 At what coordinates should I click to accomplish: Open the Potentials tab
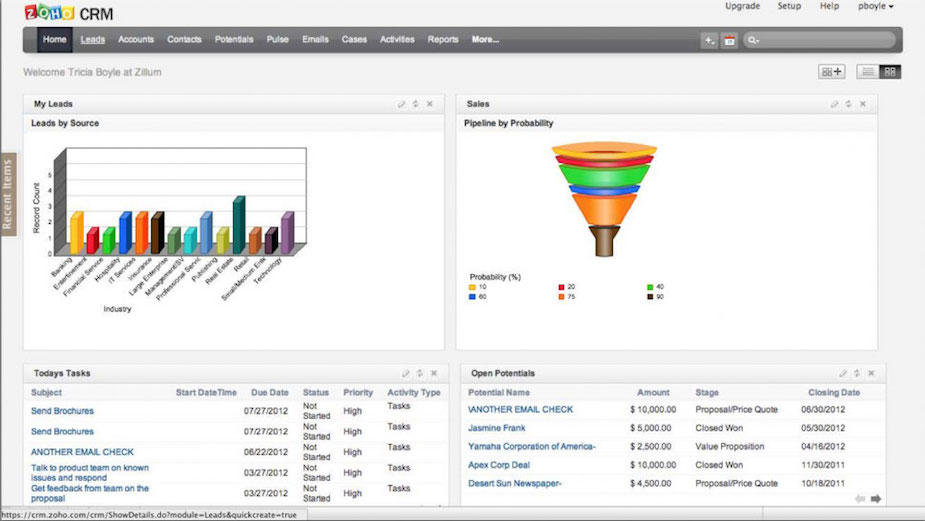tap(234, 40)
